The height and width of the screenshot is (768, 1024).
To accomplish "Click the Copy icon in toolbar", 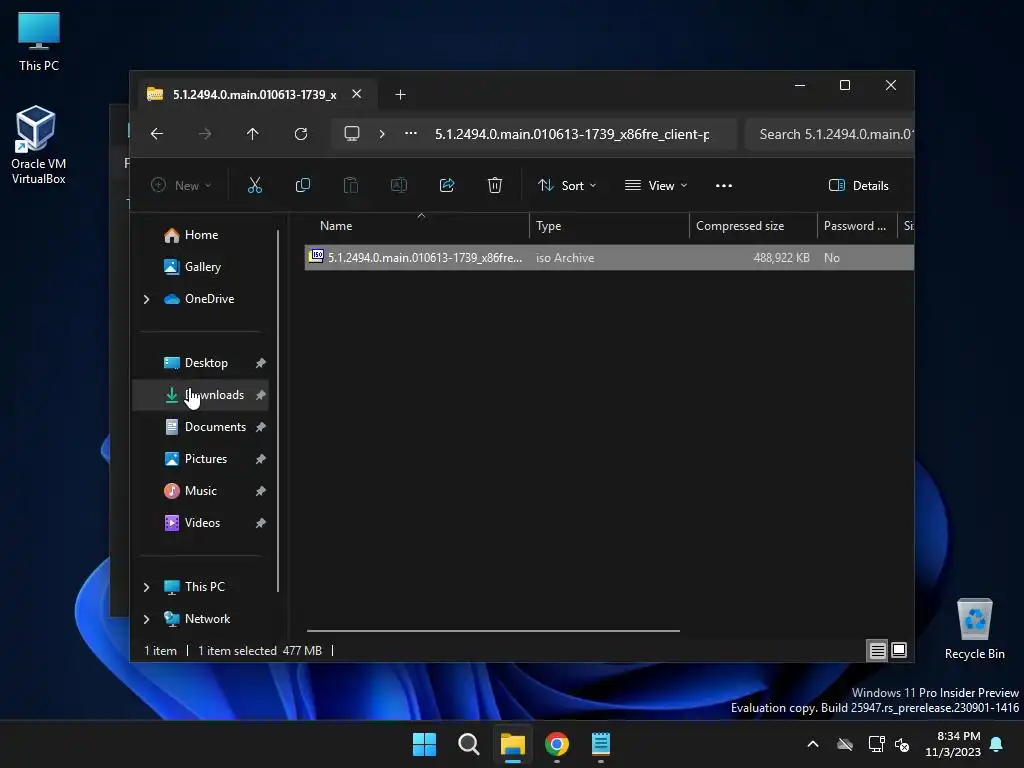I will (302, 185).
